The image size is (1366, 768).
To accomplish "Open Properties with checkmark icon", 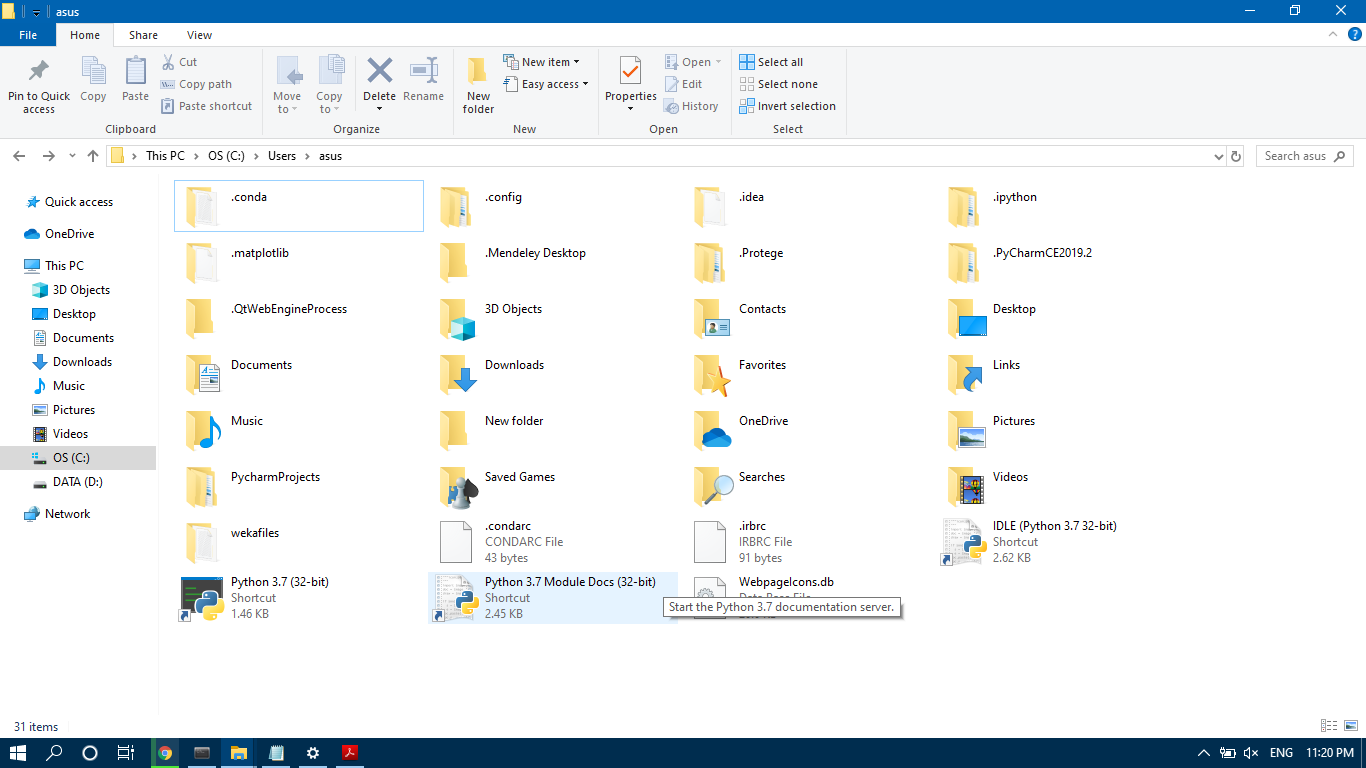I will pyautogui.click(x=630, y=72).
